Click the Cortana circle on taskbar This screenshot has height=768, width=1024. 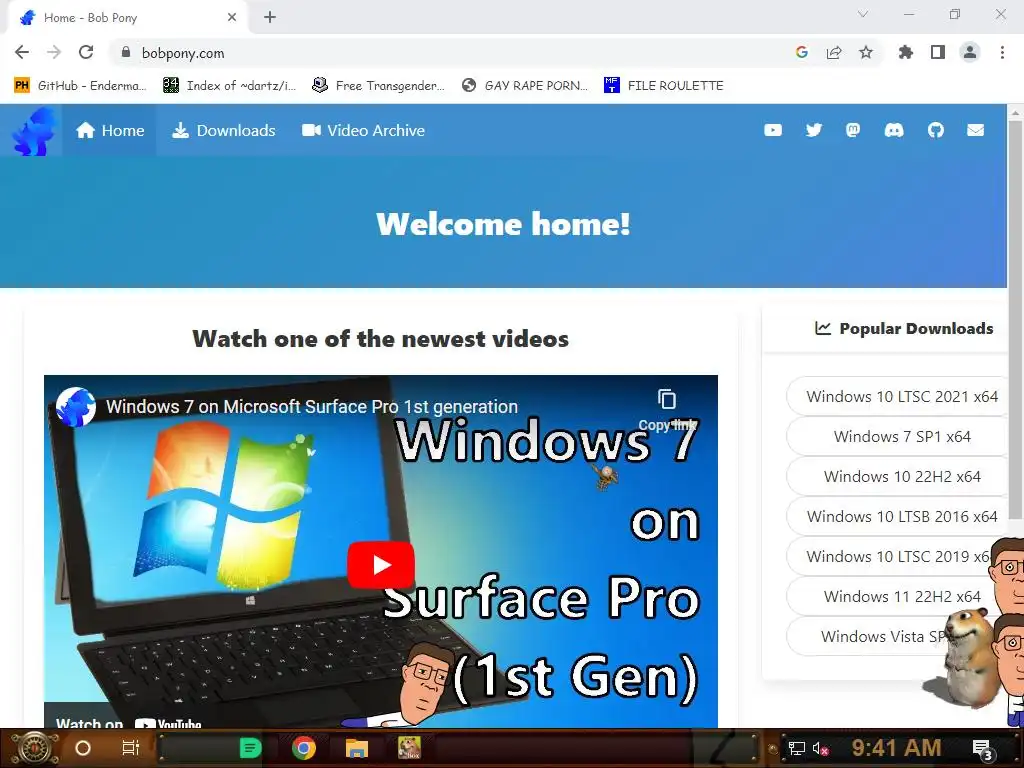point(83,748)
